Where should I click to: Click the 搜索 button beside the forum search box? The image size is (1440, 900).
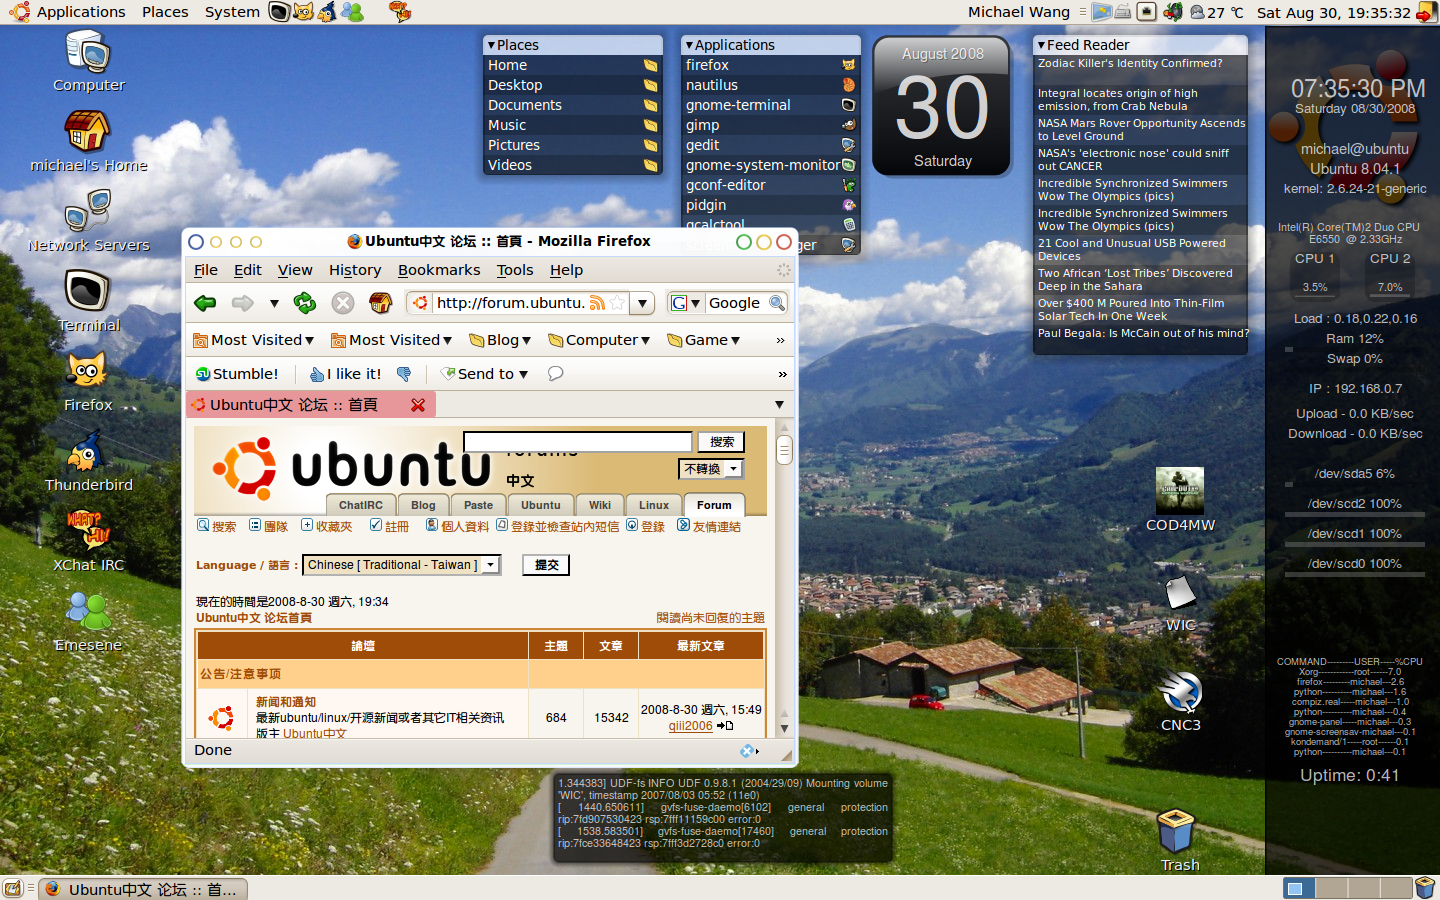coord(721,442)
